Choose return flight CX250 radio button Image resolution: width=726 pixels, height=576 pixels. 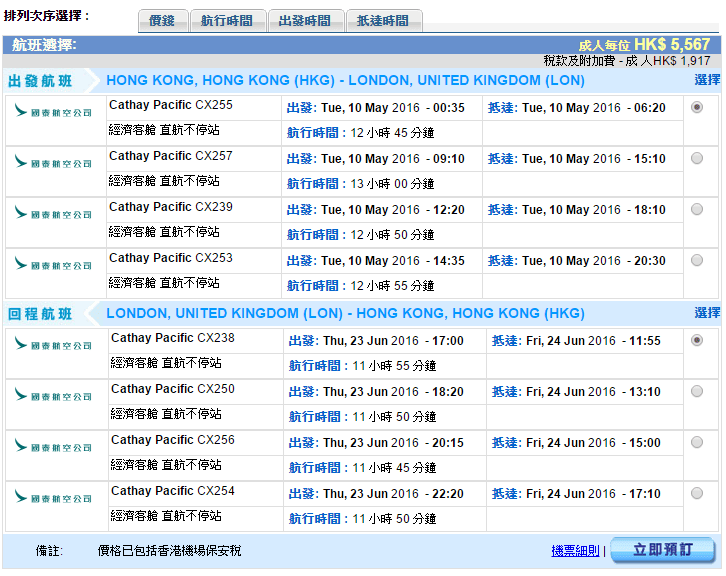(x=697, y=391)
